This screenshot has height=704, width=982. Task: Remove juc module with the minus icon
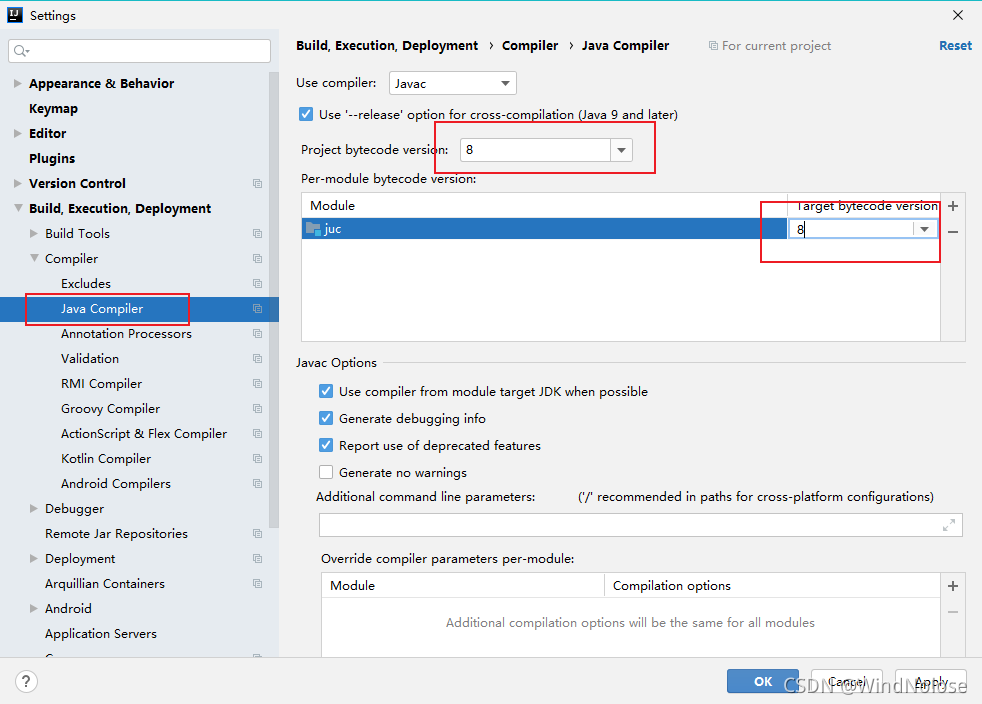[953, 232]
